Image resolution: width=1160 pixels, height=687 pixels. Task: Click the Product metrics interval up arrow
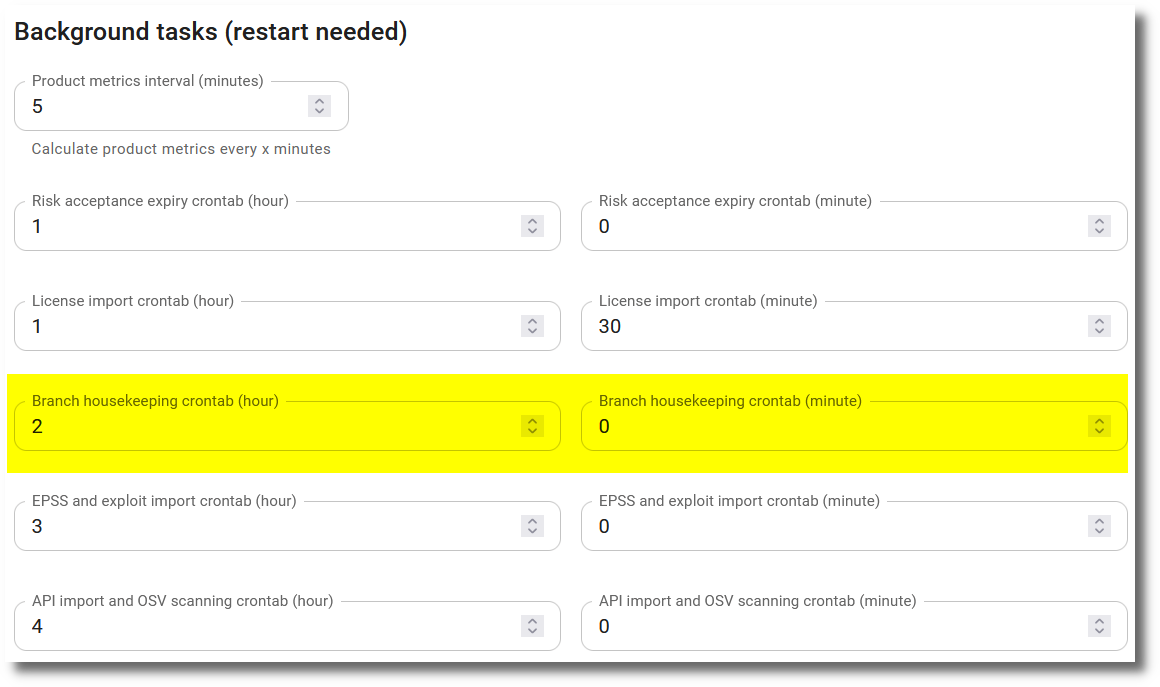pyautogui.click(x=318, y=100)
